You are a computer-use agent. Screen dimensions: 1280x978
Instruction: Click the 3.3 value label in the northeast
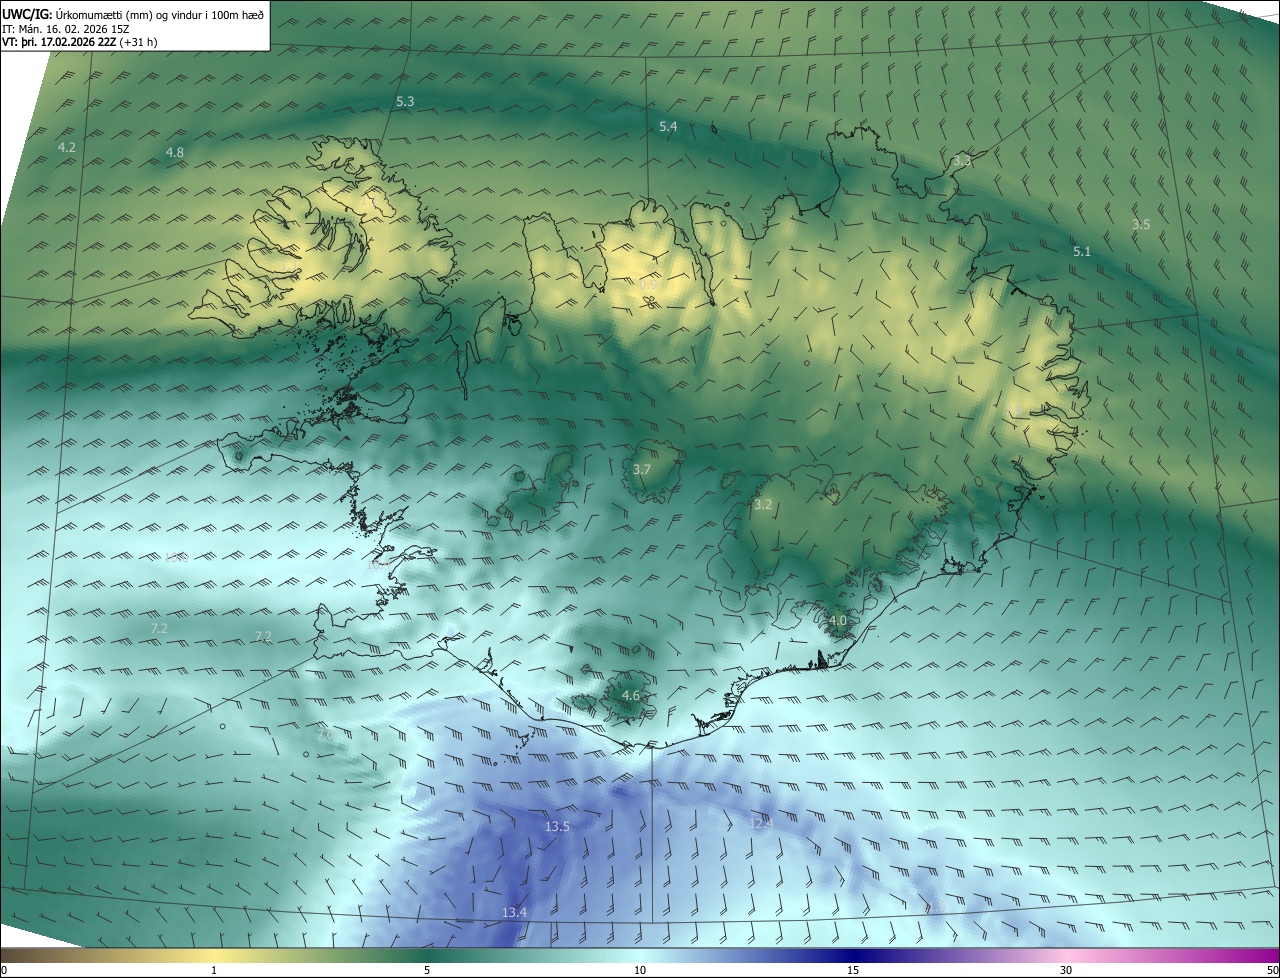(961, 161)
